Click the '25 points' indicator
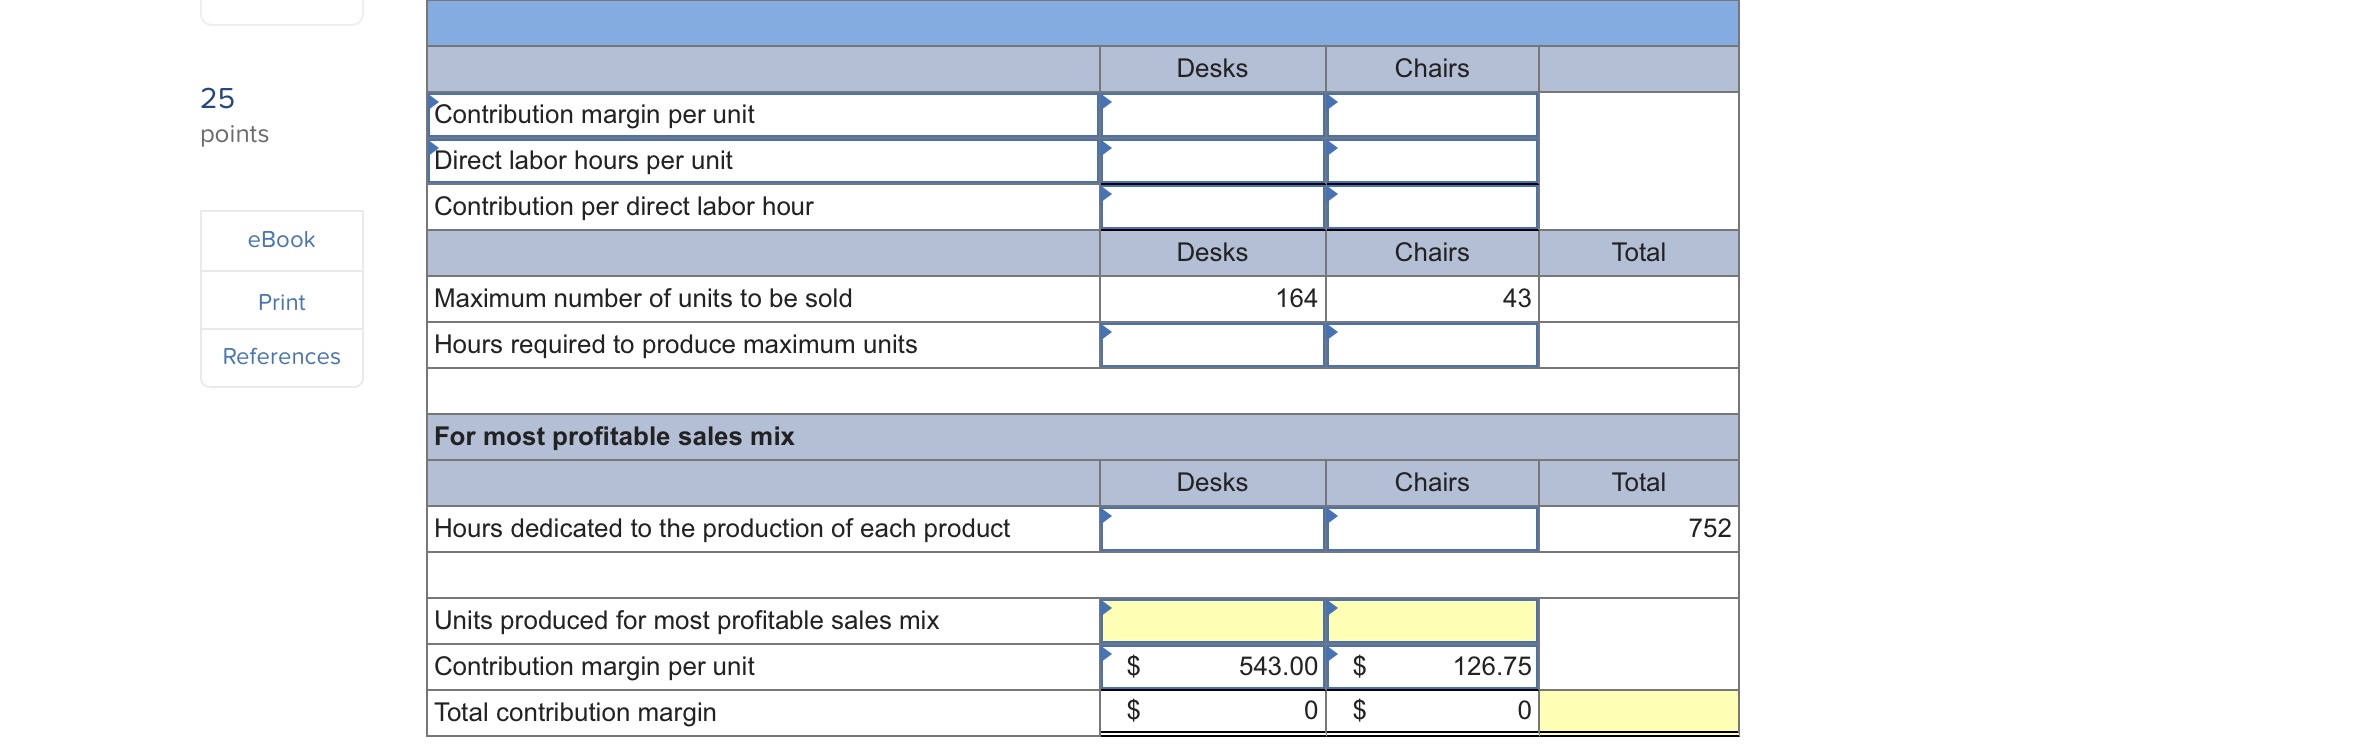 [234, 115]
